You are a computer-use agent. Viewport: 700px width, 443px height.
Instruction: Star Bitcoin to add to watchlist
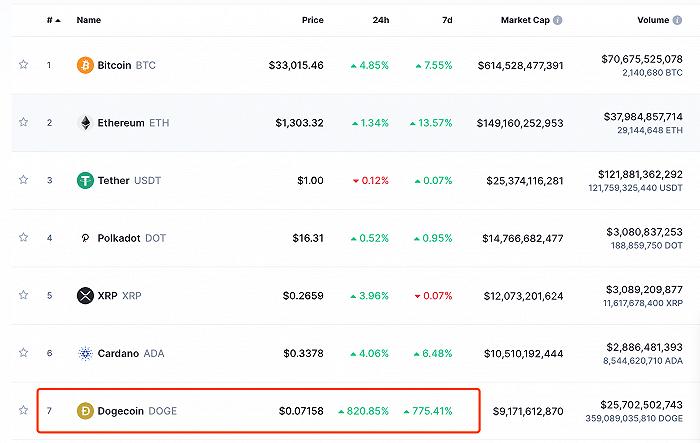[x=23, y=65]
